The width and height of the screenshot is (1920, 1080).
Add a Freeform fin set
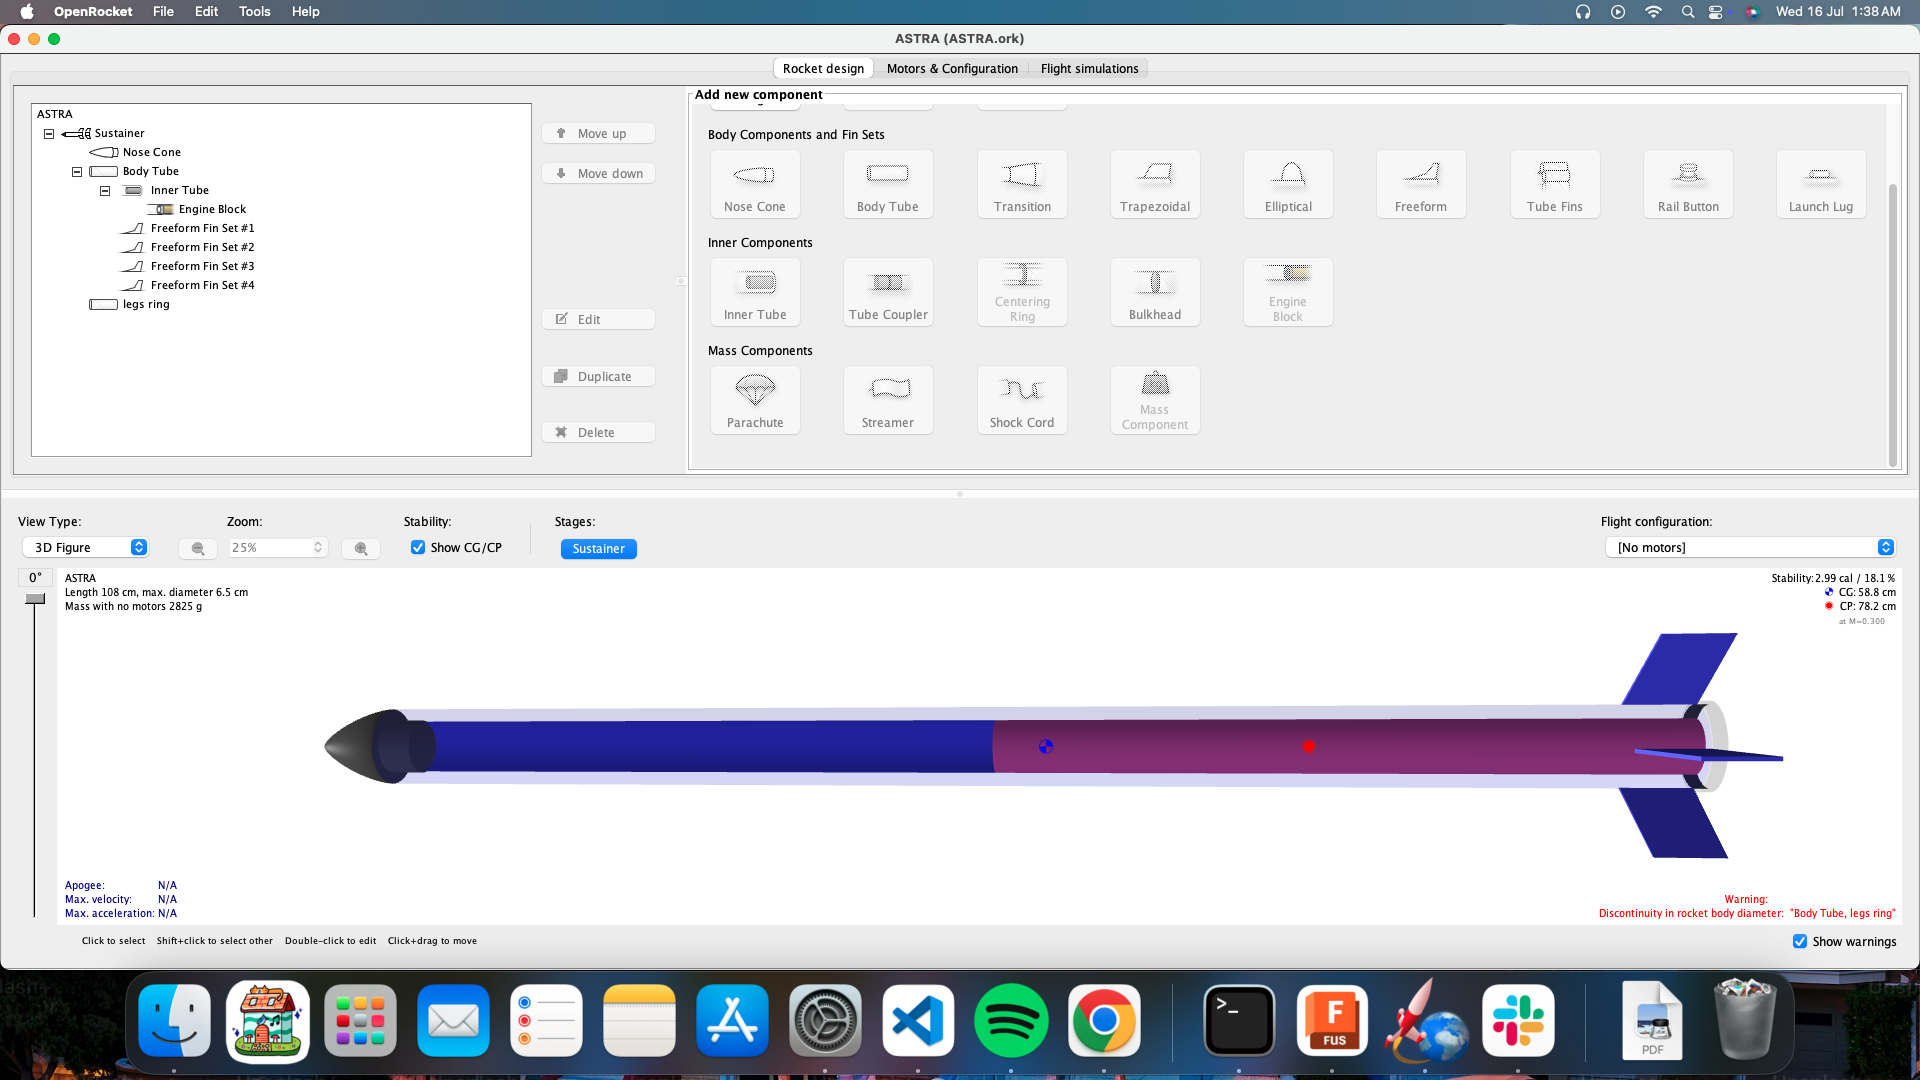(x=1421, y=184)
